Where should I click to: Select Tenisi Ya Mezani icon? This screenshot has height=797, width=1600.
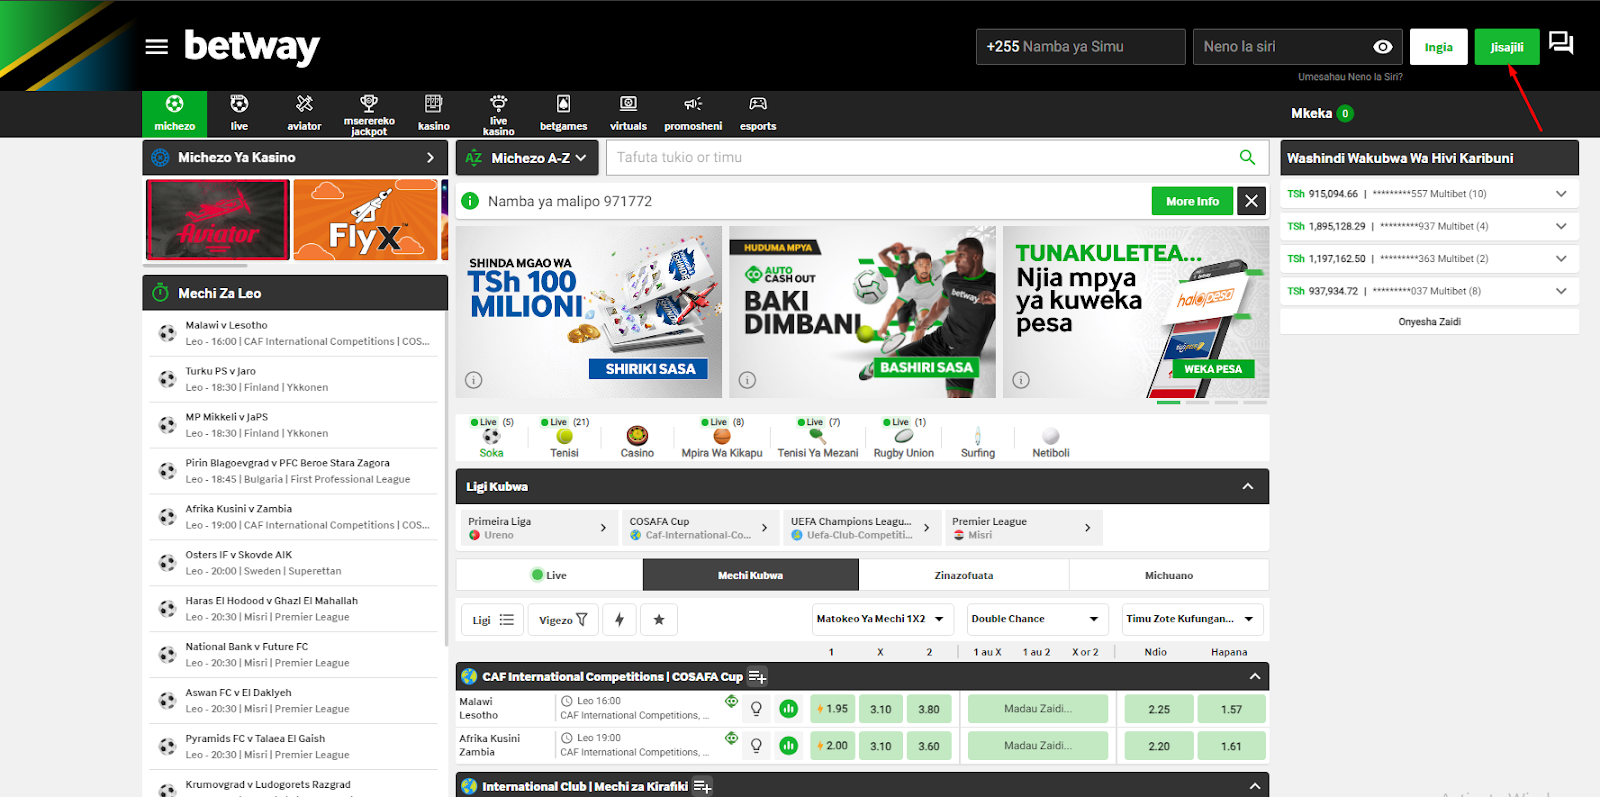pyautogui.click(x=818, y=438)
